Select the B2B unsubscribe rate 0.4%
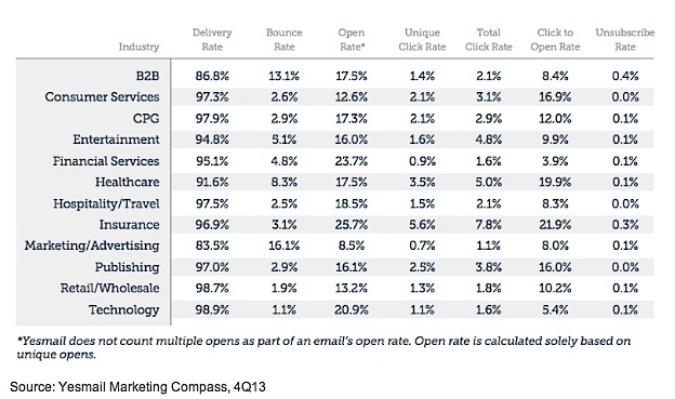This screenshot has width=675, height=399. [625, 76]
